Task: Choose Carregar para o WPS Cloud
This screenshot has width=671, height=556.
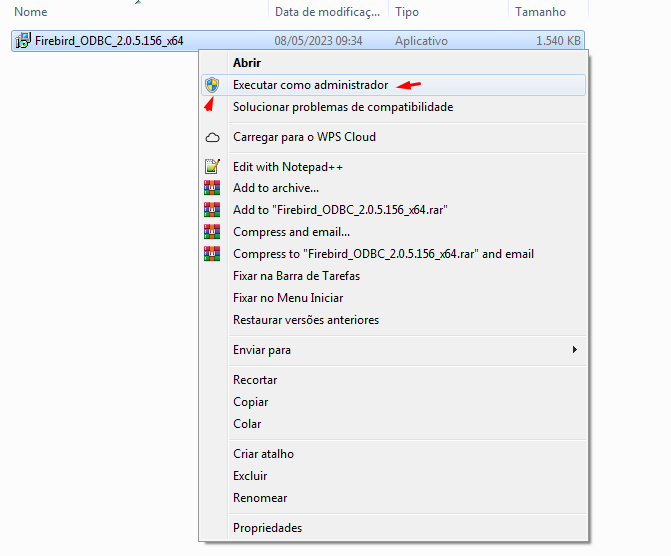Action: point(393,137)
